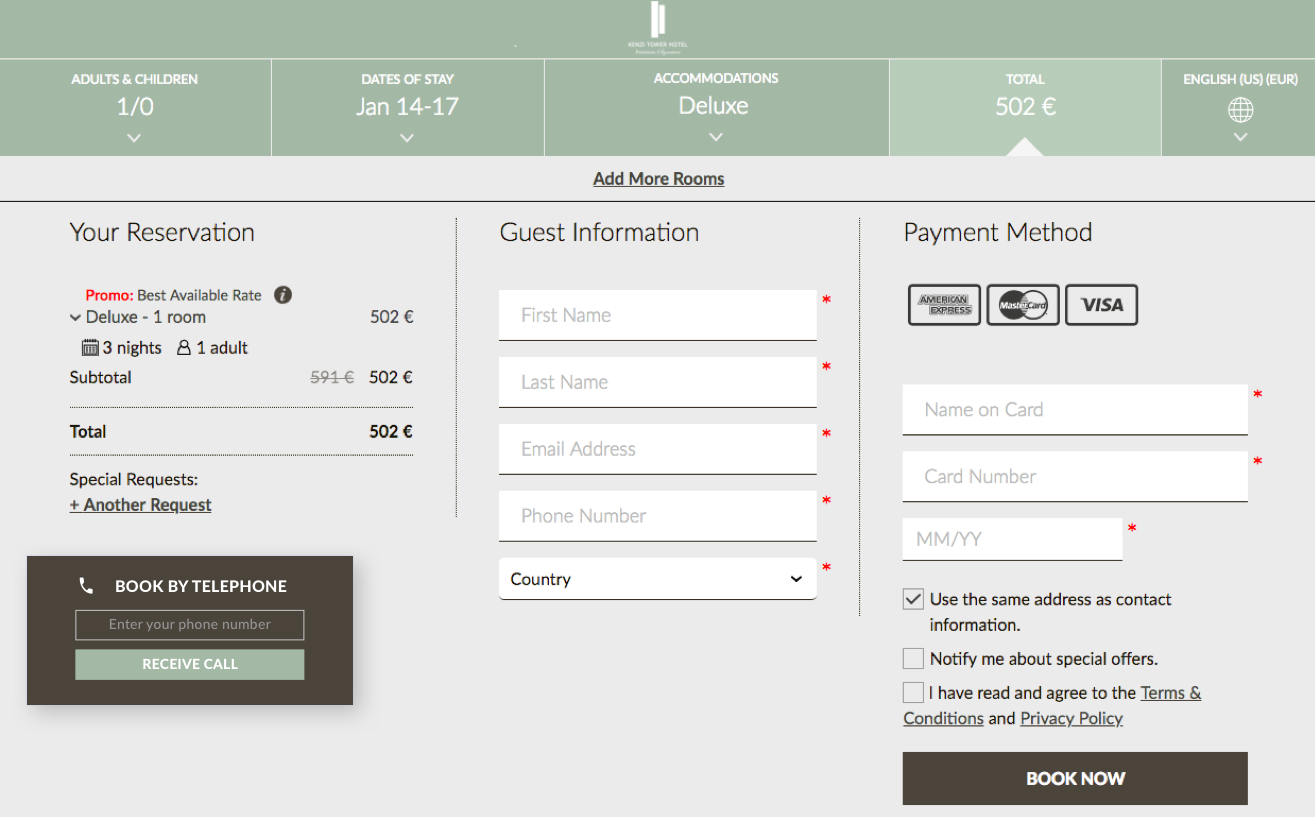Screen dimensions: 1315x817
Task: Click the hotel logo in the header
Action: [x=657, y=27]
